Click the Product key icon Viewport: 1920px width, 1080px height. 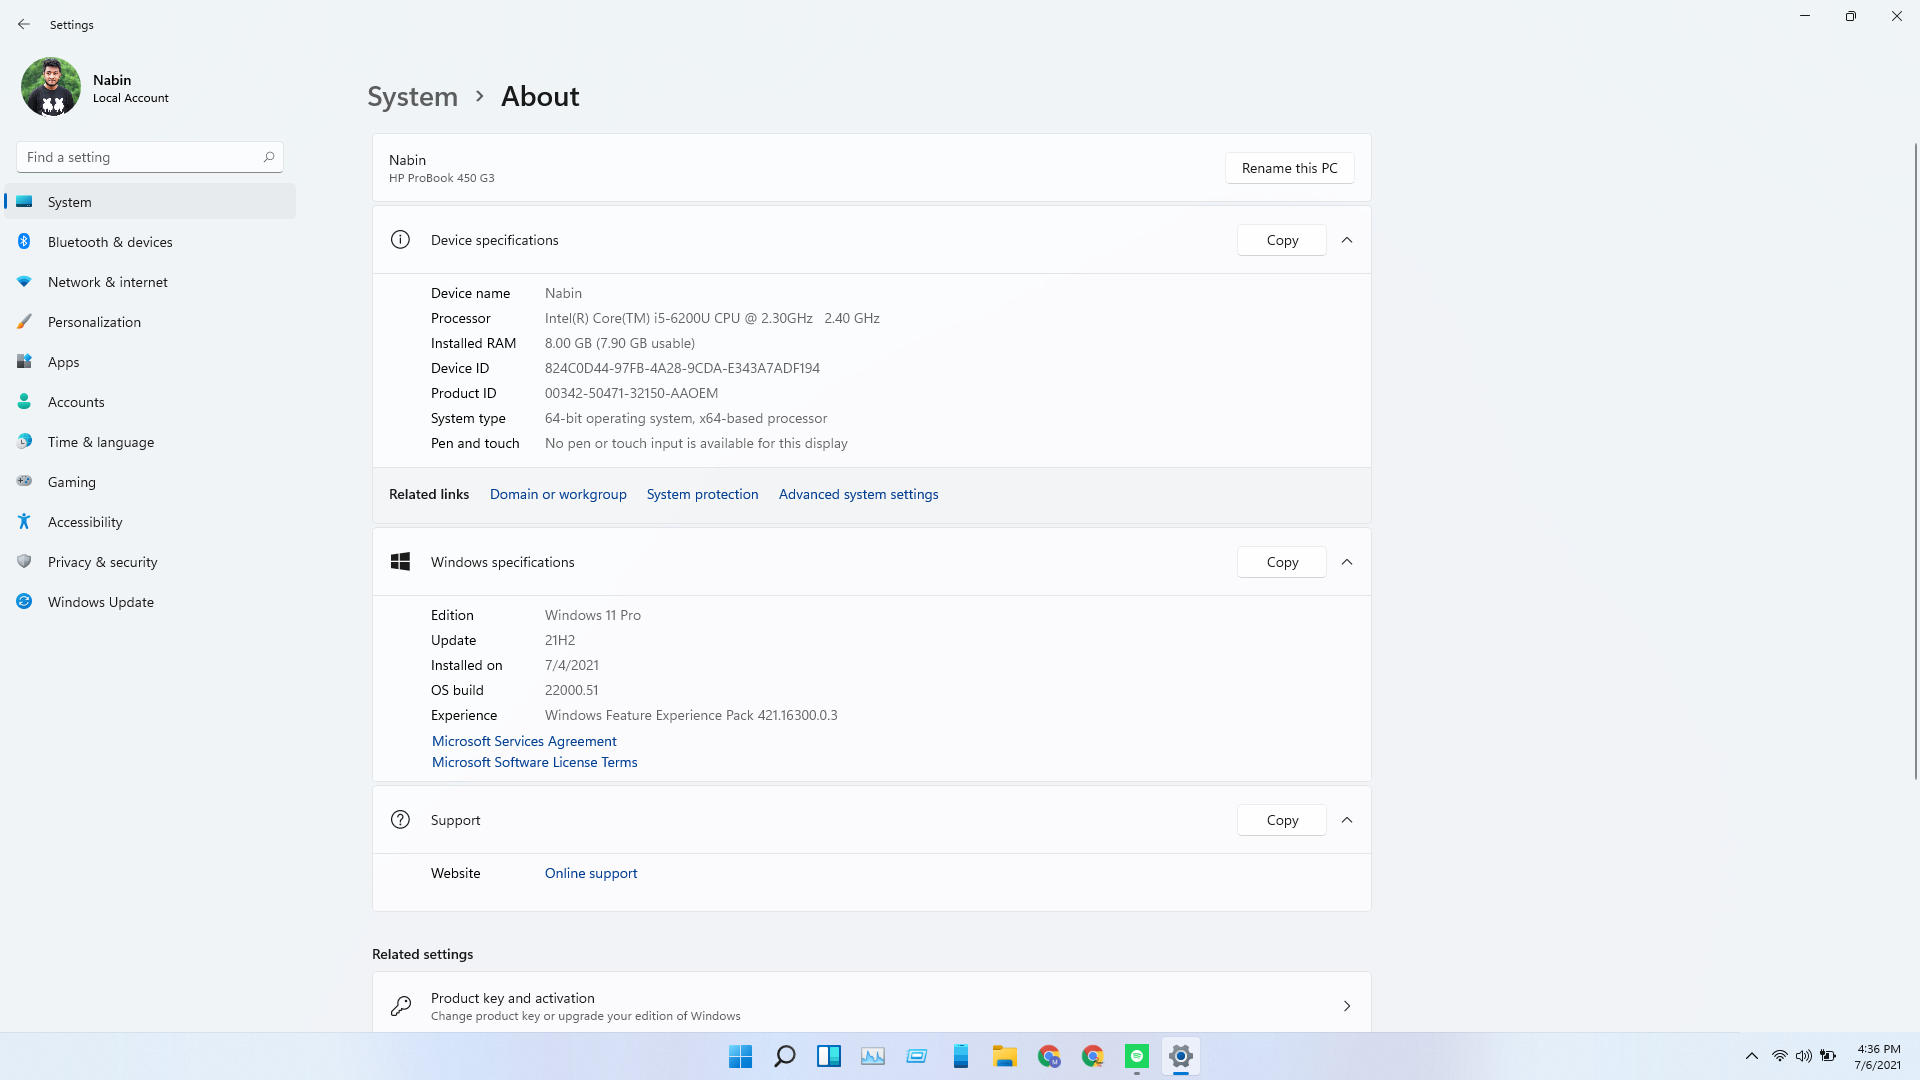[x=400, y=1006]
